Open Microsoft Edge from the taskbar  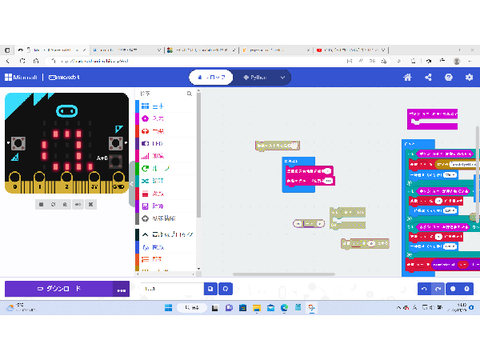click(284, 308)
